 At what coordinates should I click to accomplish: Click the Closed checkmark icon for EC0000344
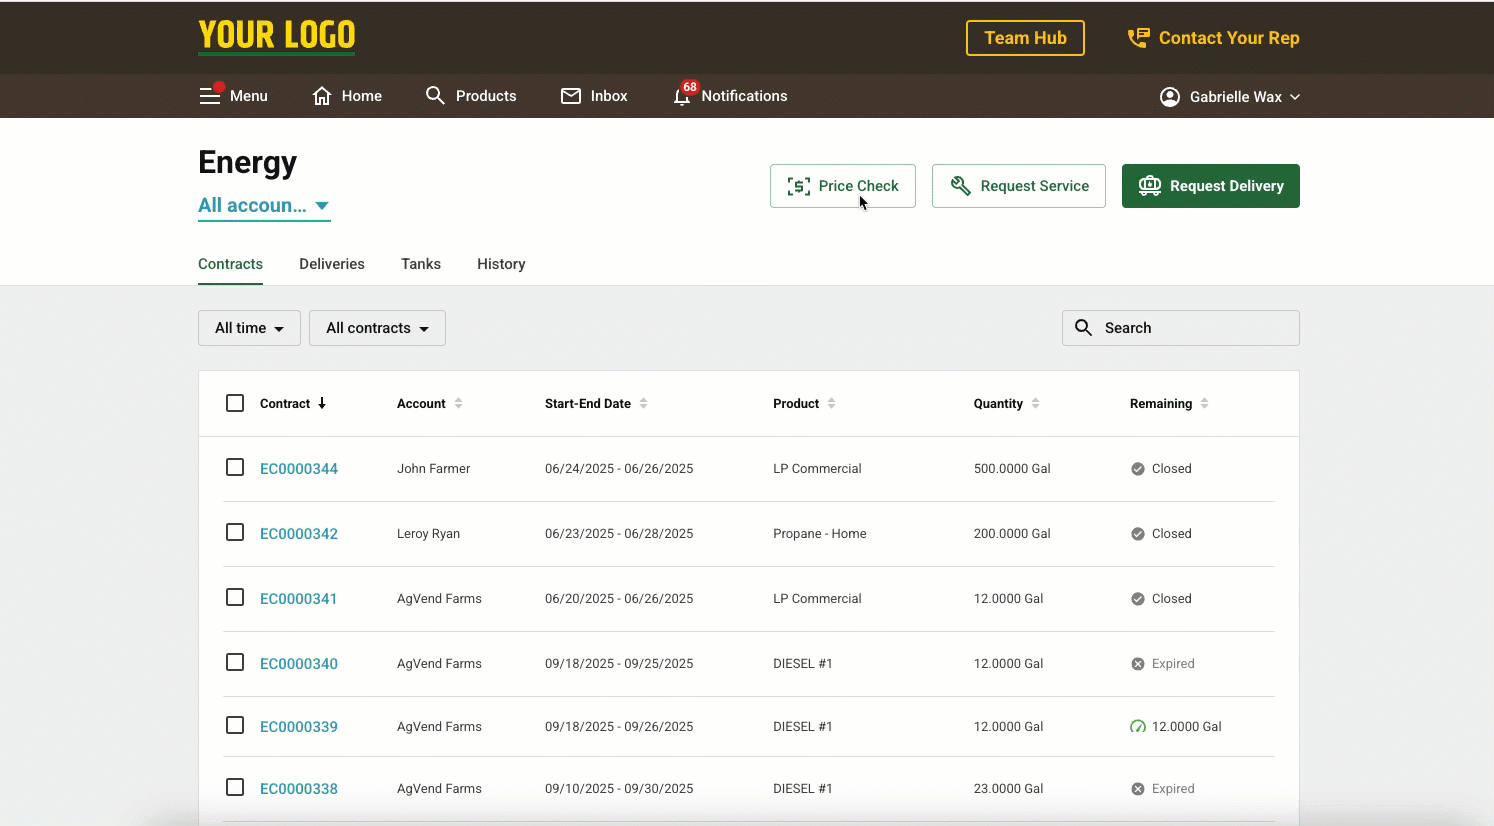pos(1138,469)
